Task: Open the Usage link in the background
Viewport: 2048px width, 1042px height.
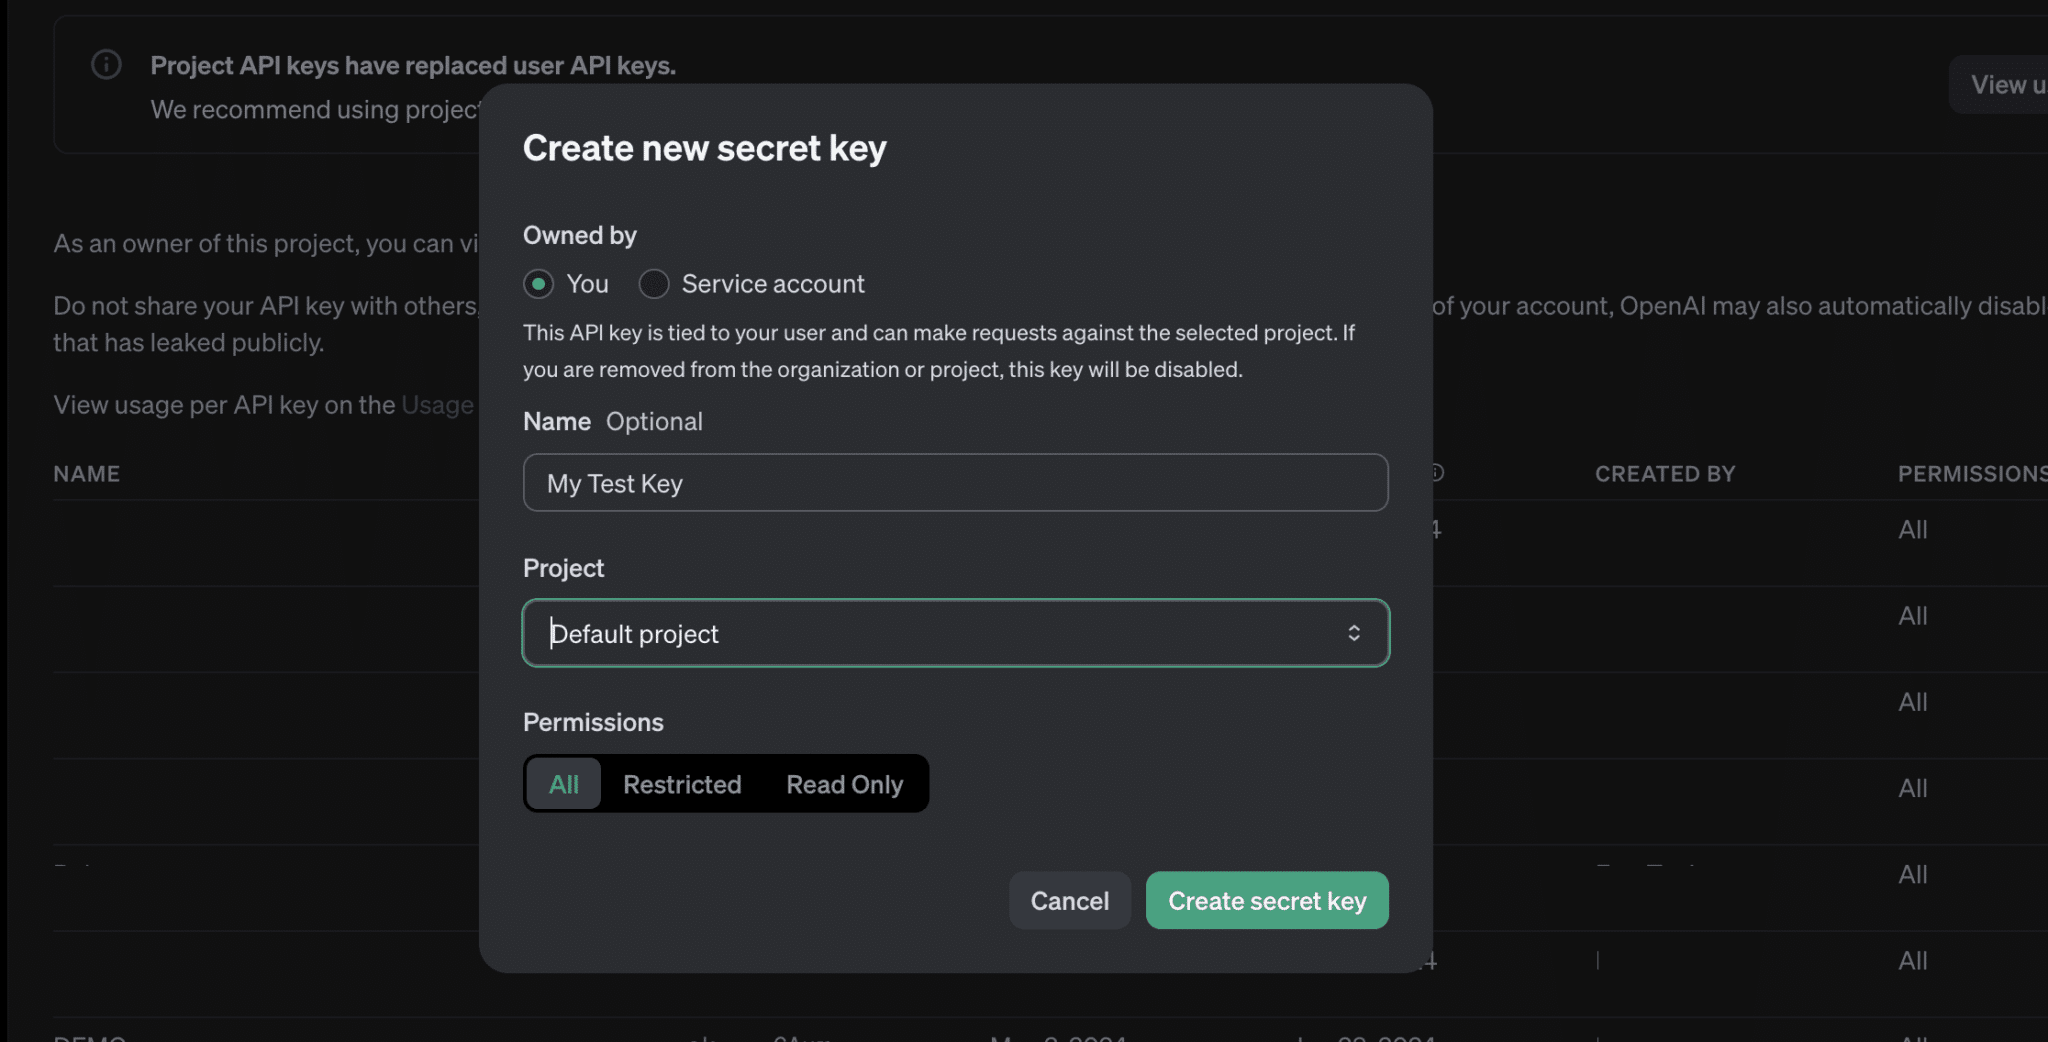Action: pyautogui.click(x=438, y=405)
